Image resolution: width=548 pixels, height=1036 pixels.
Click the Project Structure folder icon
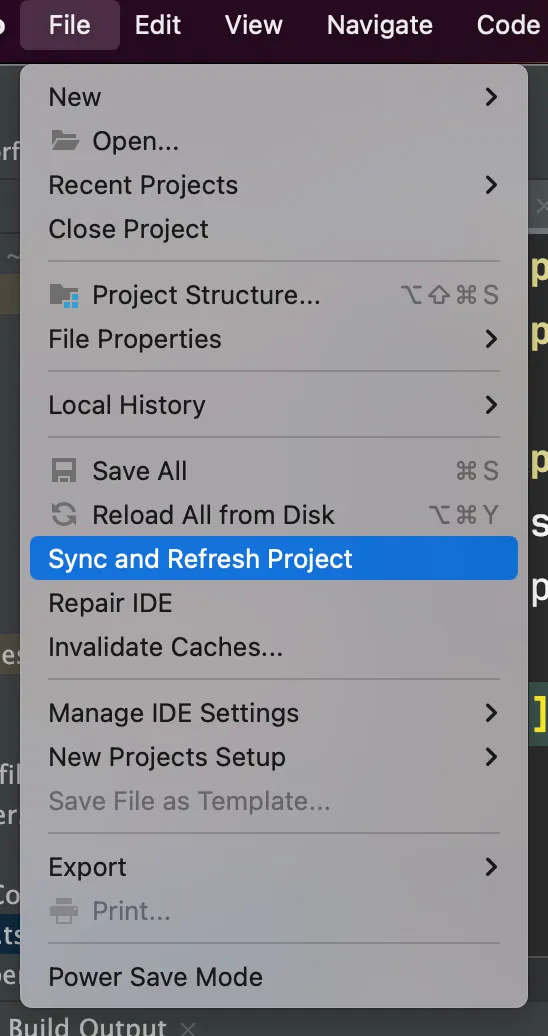point(65,295)
